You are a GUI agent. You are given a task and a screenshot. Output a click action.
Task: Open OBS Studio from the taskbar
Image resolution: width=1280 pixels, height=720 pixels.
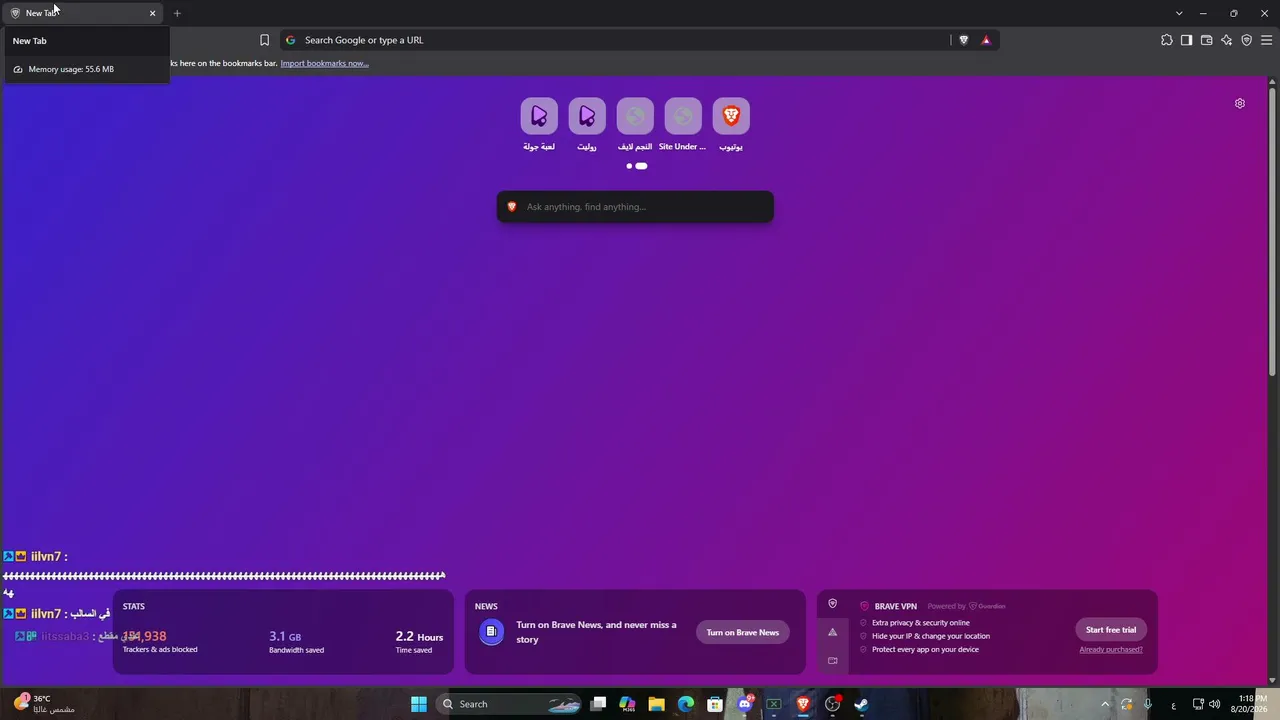click(x=832, y=704)
